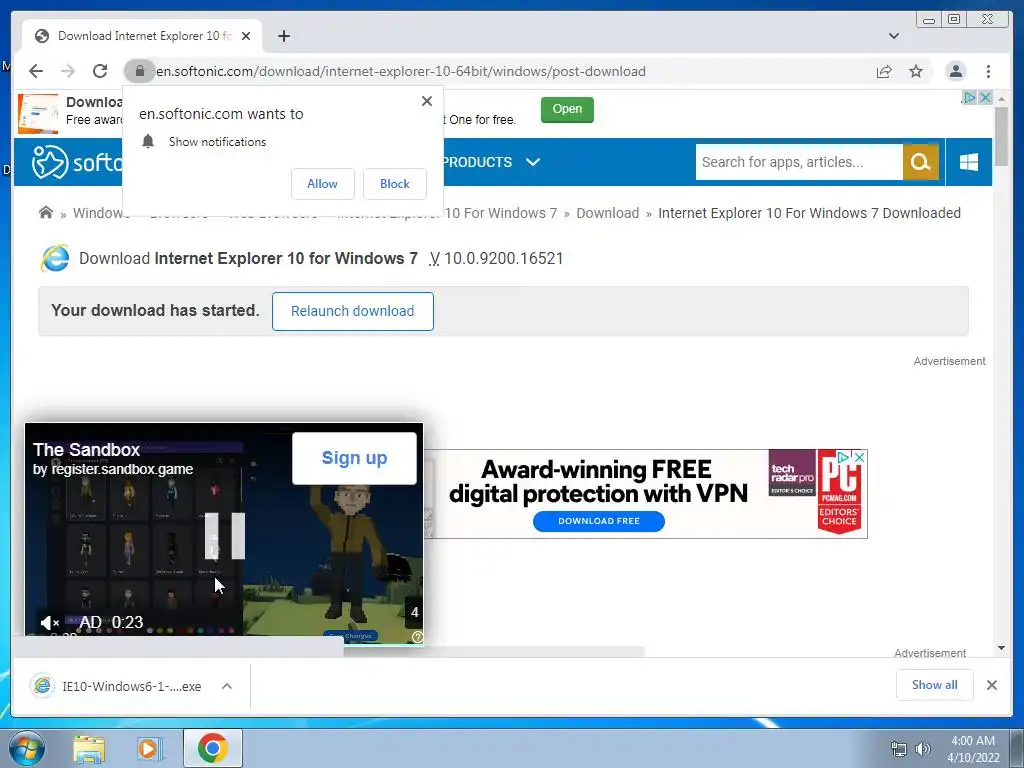Click the taskbar clock showing 4:00 AM
The height and width of the screenshot is (768, 1024).
(x=973, y=749)
